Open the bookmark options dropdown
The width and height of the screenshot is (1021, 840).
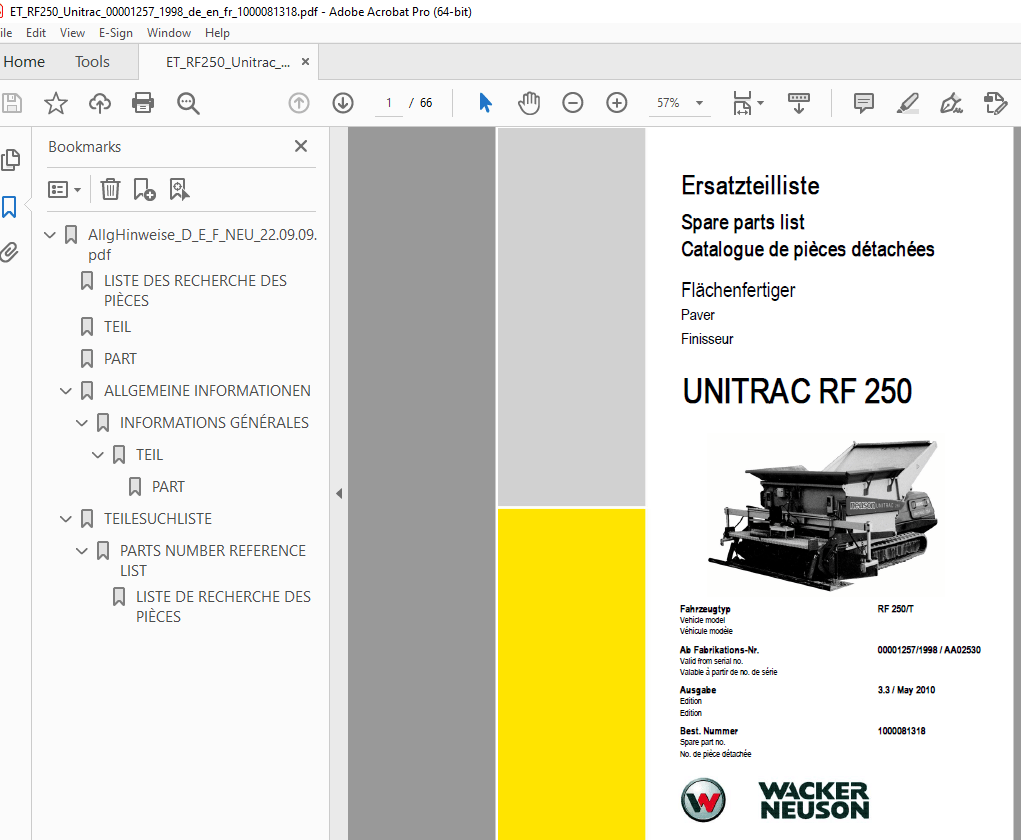[x=64, y=189]
